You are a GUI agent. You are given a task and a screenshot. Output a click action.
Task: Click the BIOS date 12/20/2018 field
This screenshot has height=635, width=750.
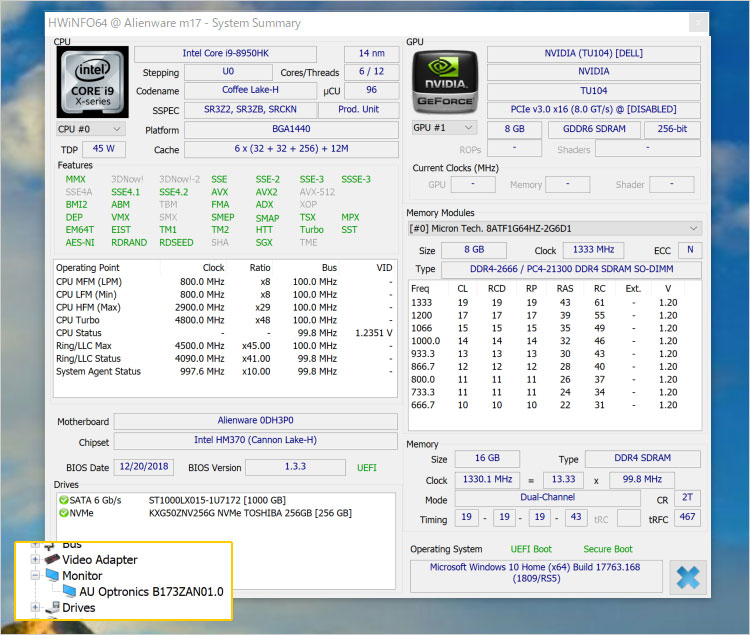click(x=143, y=467)
